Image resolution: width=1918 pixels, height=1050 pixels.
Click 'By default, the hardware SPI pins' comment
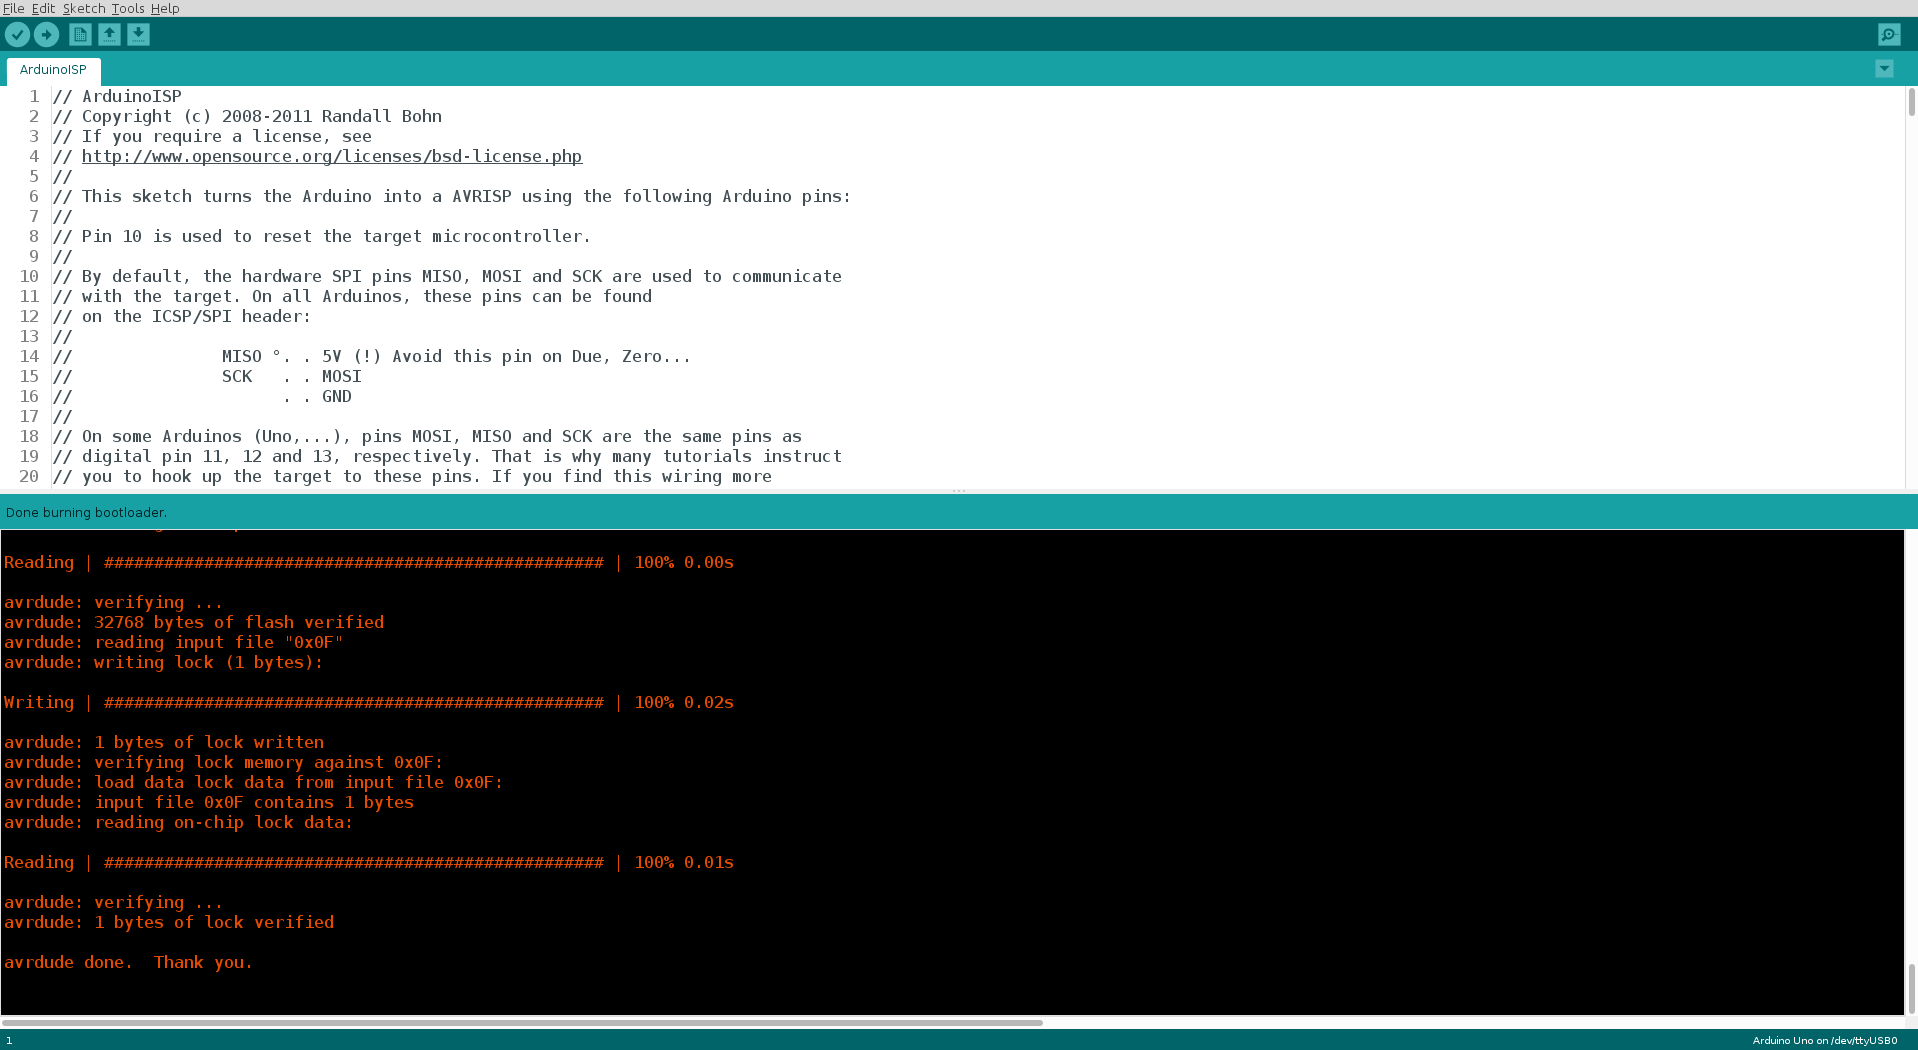tap(447, 276)
